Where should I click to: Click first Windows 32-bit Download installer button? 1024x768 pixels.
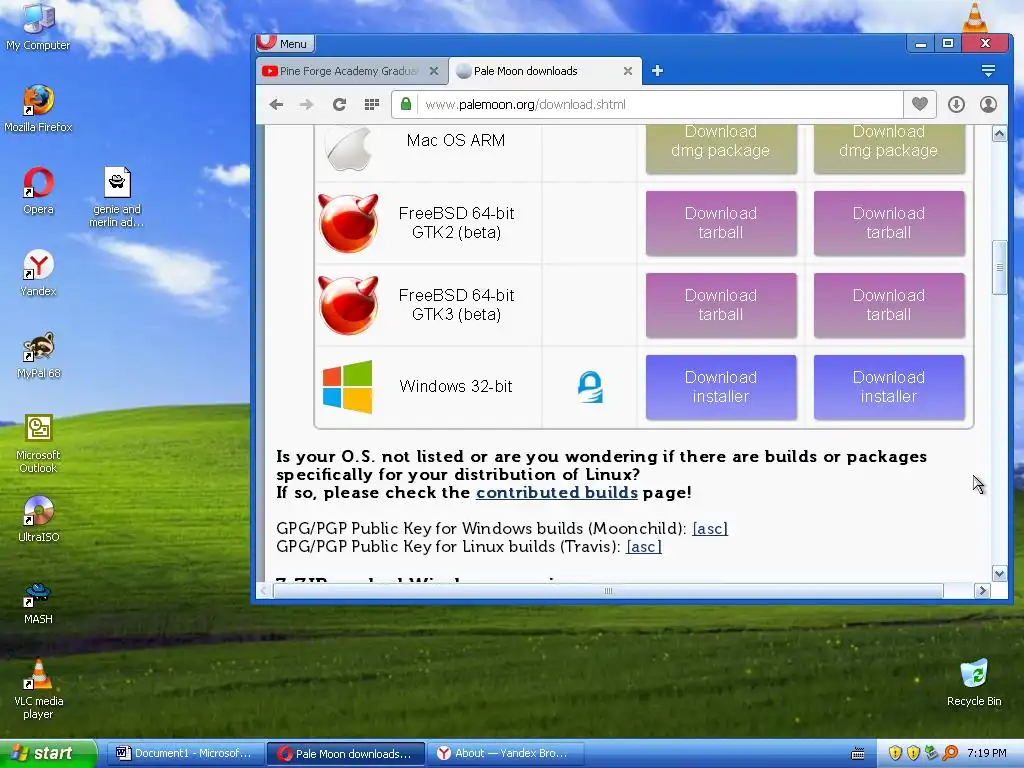pos(721,387)
